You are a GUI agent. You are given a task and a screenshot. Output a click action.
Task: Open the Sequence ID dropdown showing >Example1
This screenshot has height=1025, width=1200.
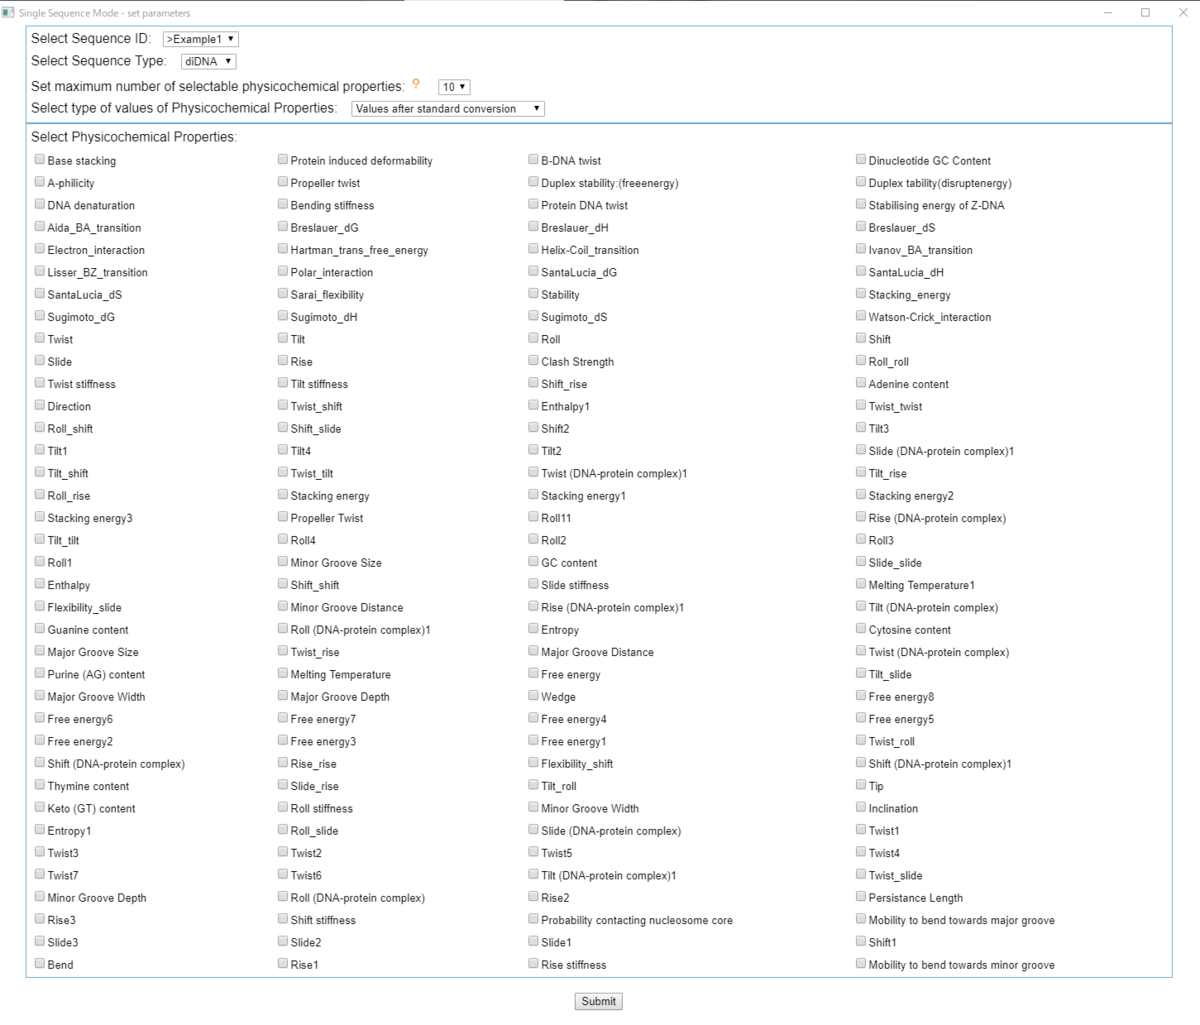(201, 39)
